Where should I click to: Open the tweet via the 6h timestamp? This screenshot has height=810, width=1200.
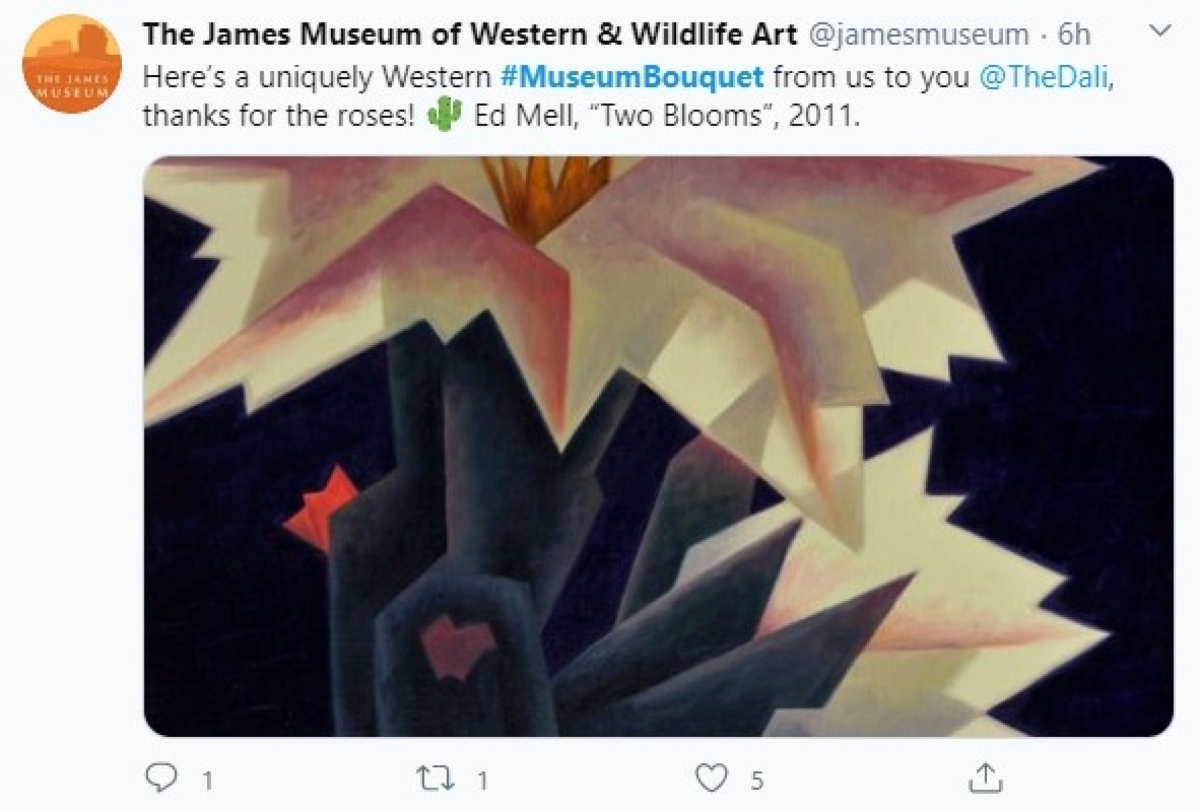(x=1074, y=35)
